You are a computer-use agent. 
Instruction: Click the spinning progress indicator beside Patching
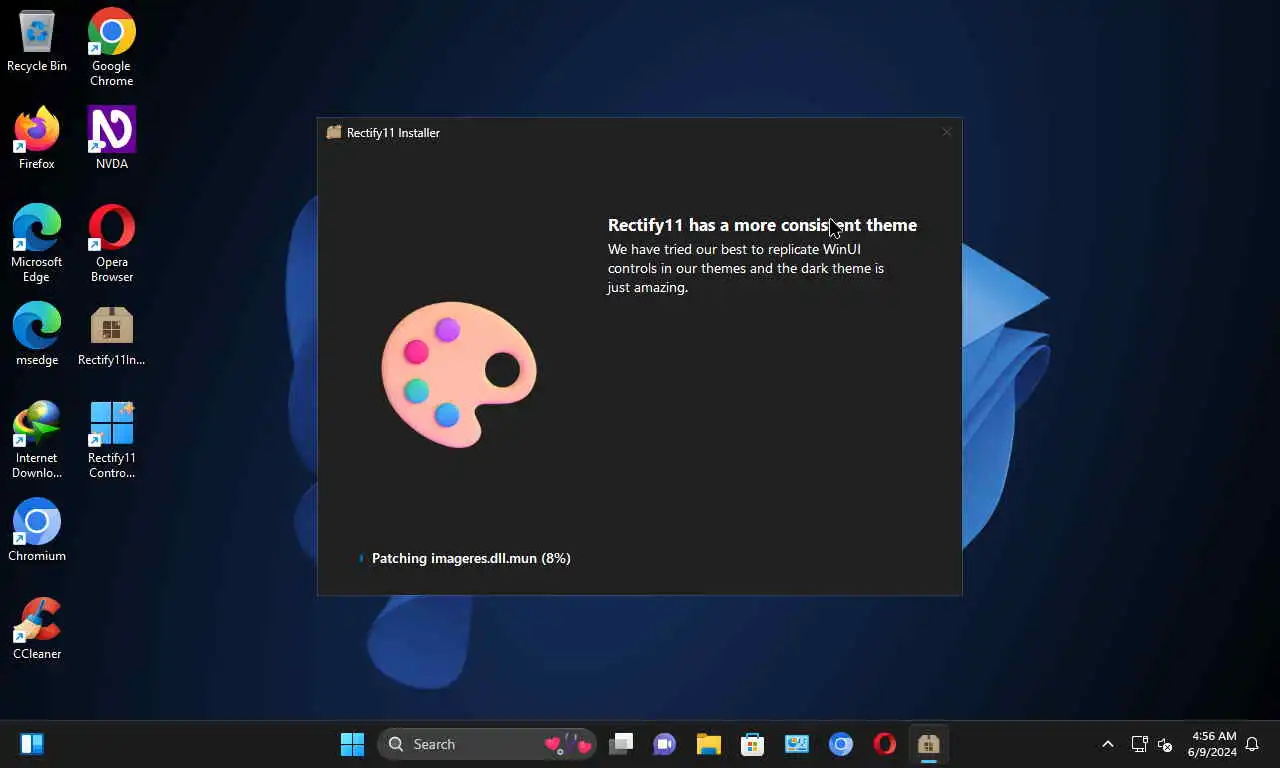361,558
